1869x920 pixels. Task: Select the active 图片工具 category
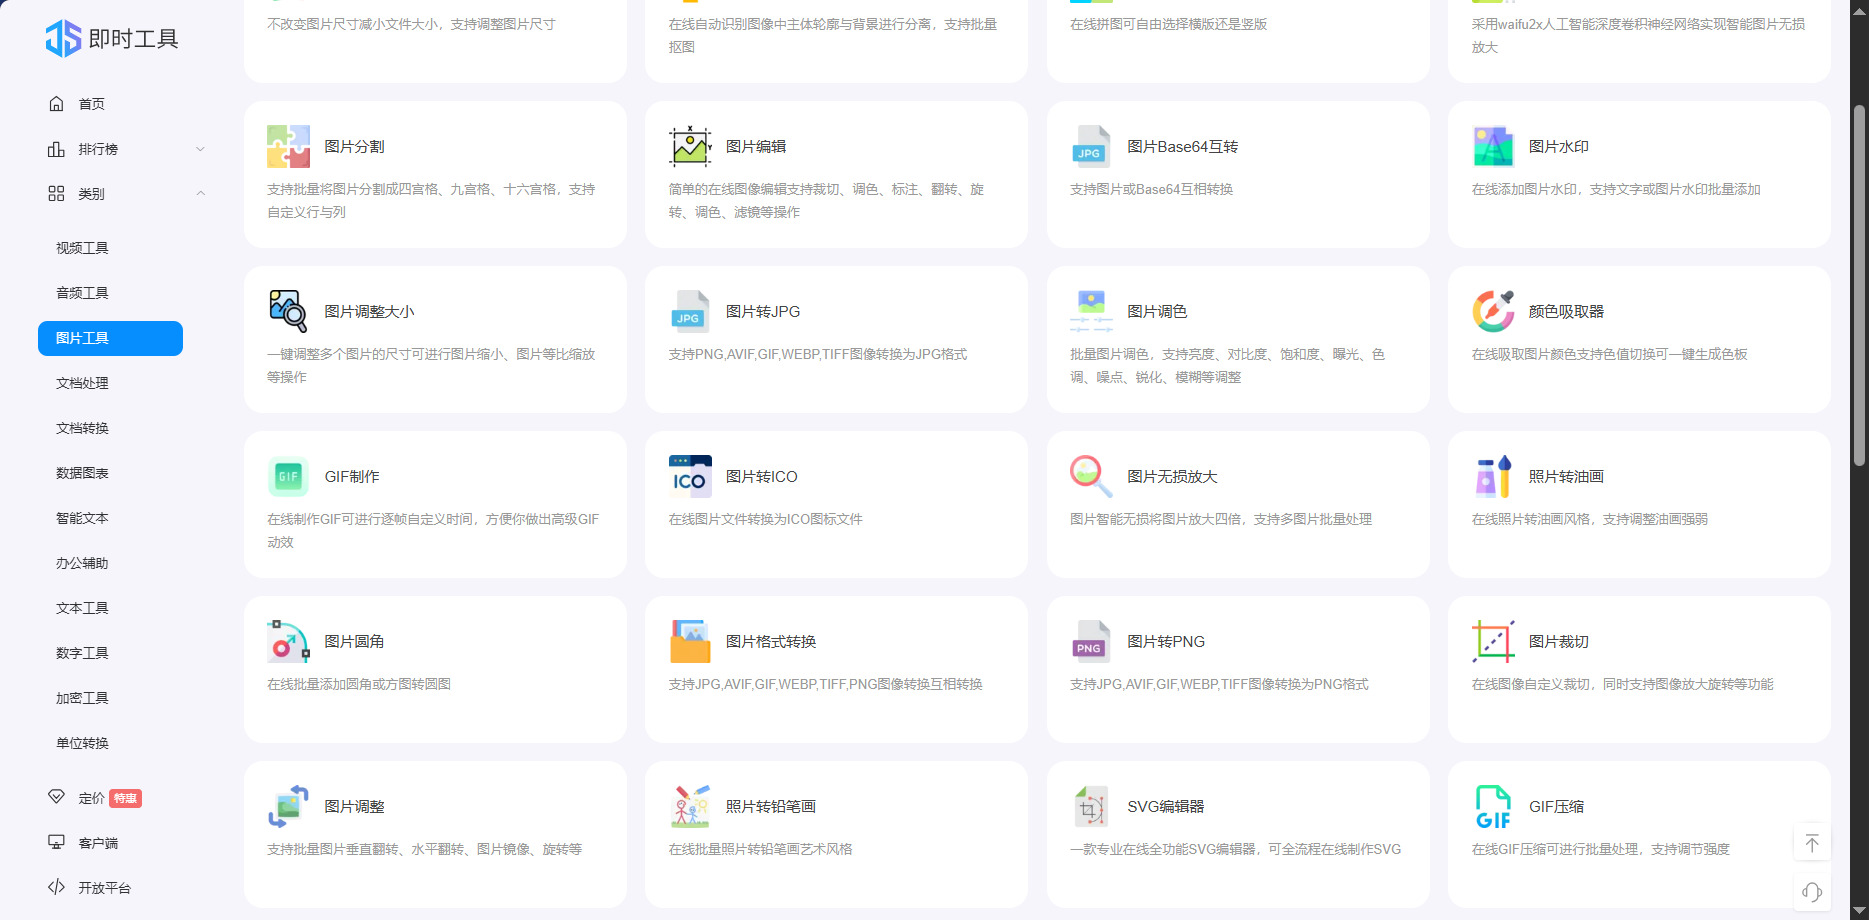tap(110, 338)
